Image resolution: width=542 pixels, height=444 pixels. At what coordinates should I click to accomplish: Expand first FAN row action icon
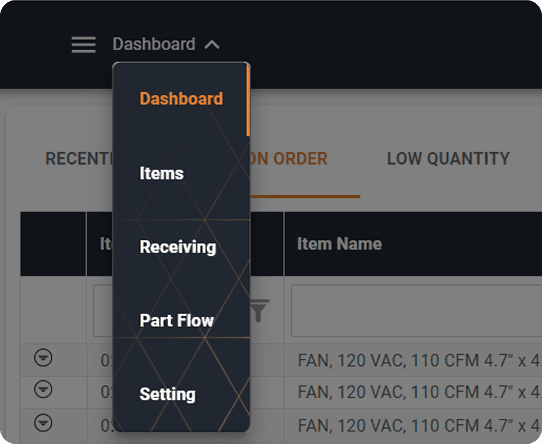(43, 358)
